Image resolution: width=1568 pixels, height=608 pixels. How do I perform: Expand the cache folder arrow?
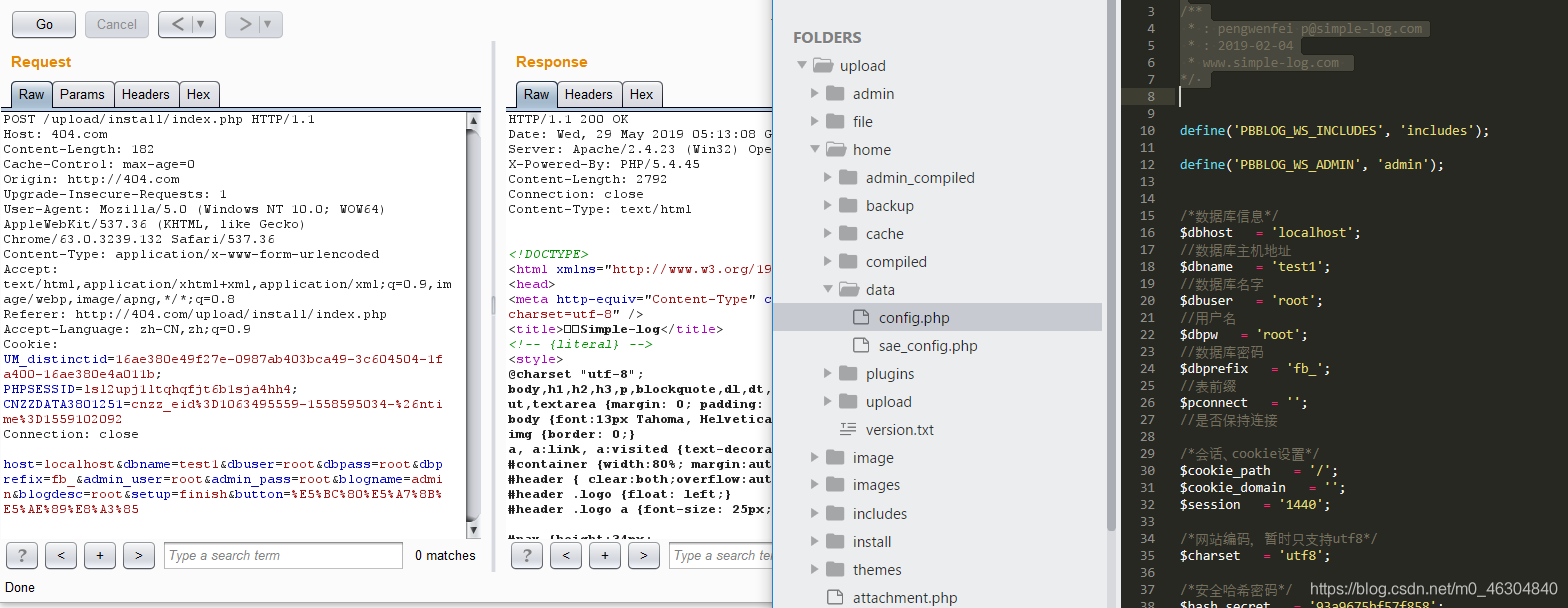pos(828,234)
